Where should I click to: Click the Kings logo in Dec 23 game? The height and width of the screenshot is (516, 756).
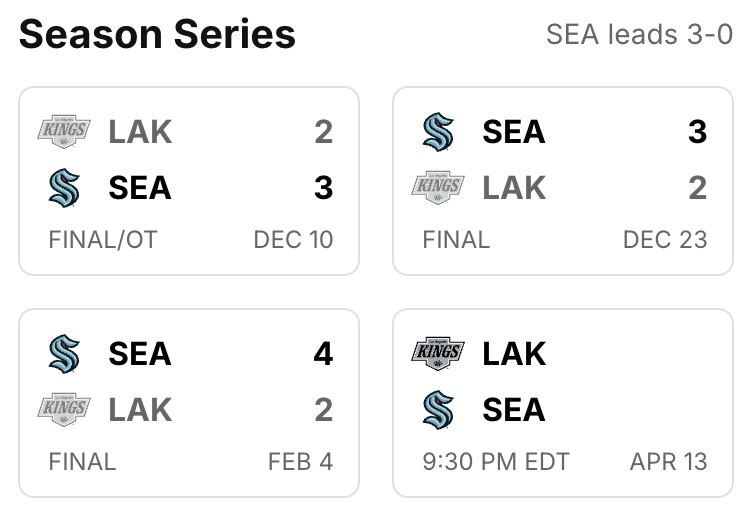click(438, 188)
